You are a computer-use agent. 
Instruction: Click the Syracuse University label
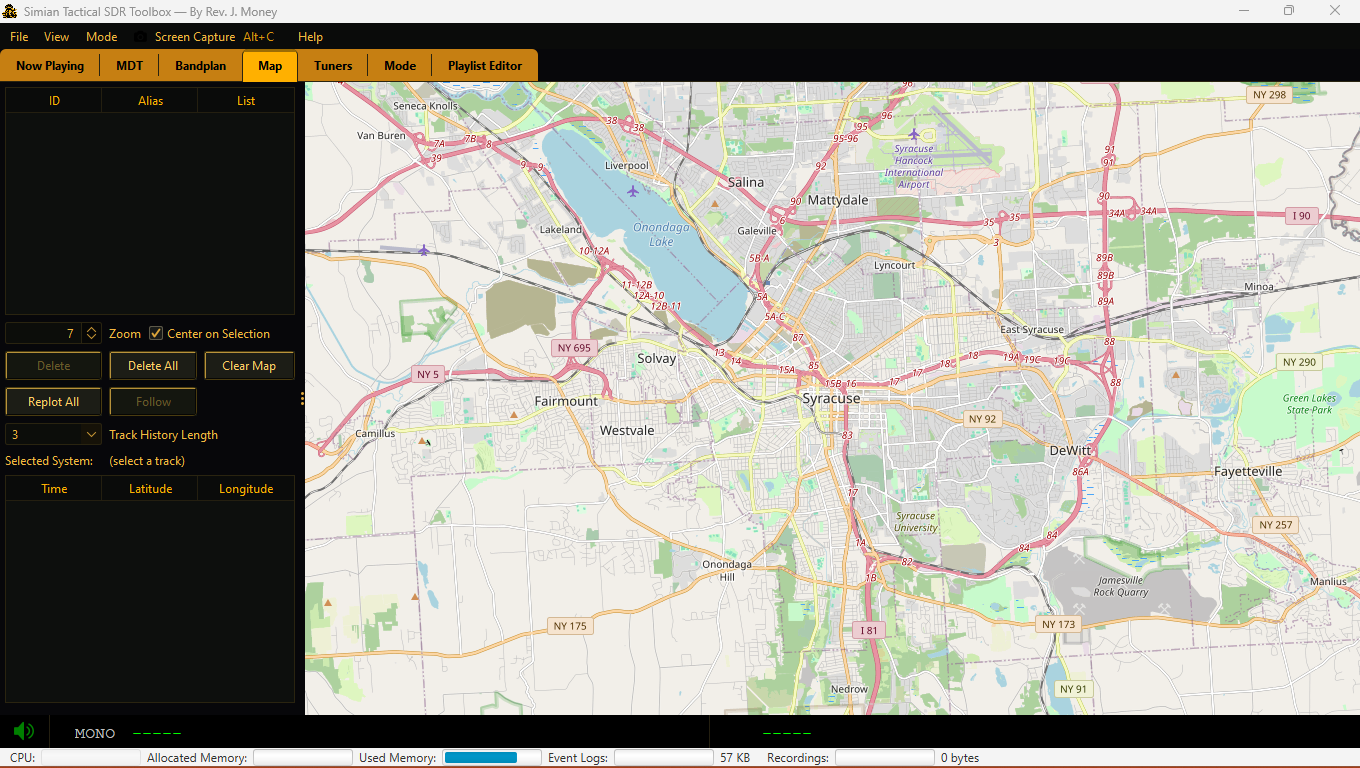coord(915,522)
